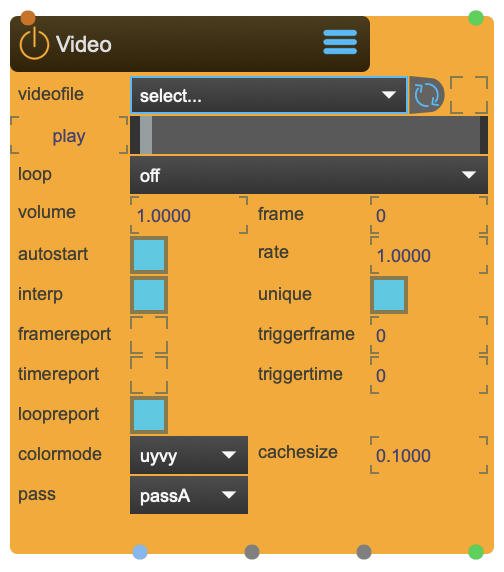This screenshot has width=504, height=572.
Task: Open the Video module hamburger menu
Action: click(340, 42)
